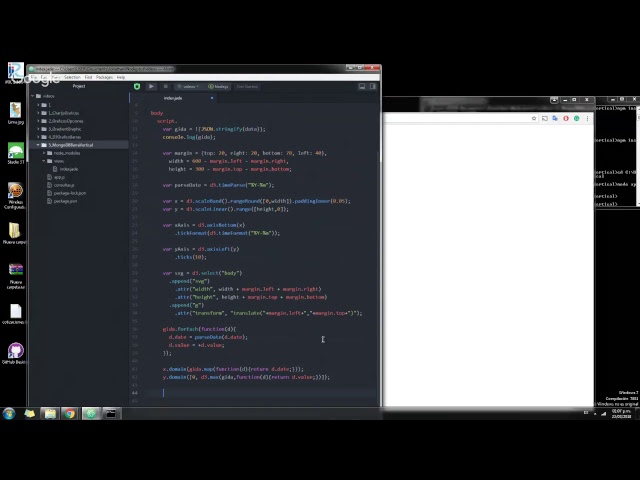The width and height of the screenshot is (640, 480).
Task: Open the GitHub Desktop shortcut
Action: click(15, 353)
